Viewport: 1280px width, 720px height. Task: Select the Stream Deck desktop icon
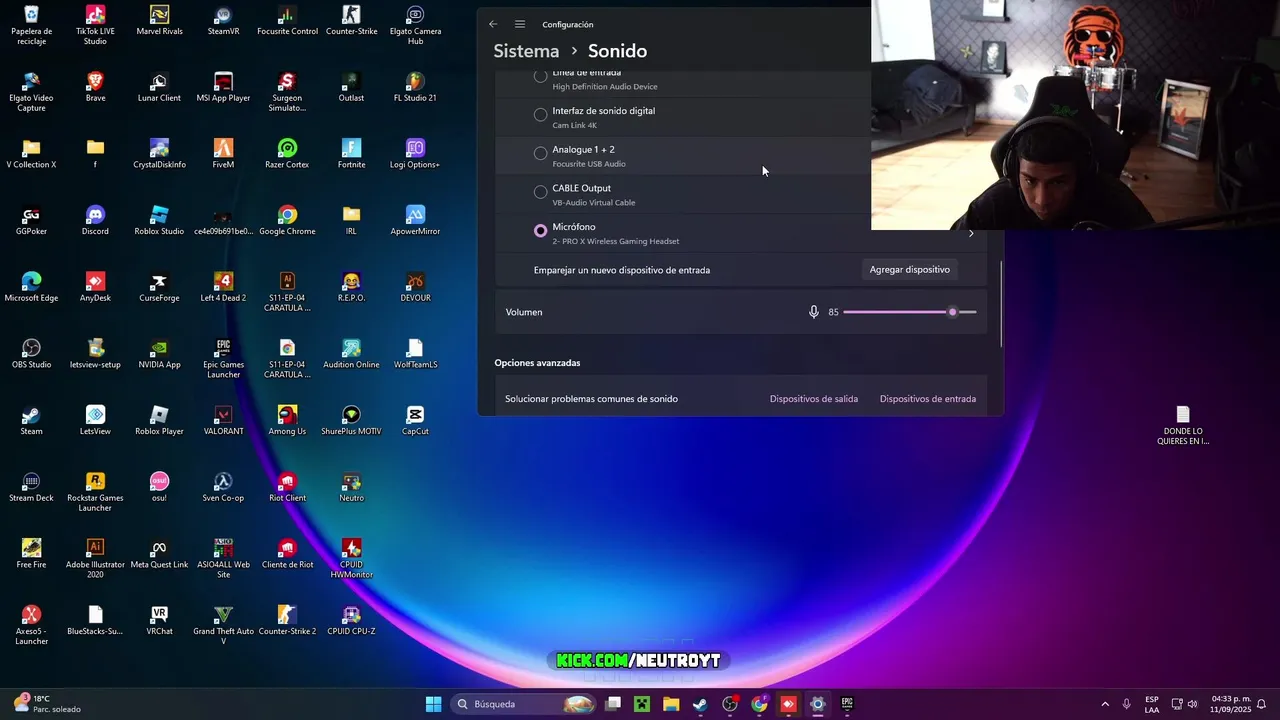coord(31,487)
